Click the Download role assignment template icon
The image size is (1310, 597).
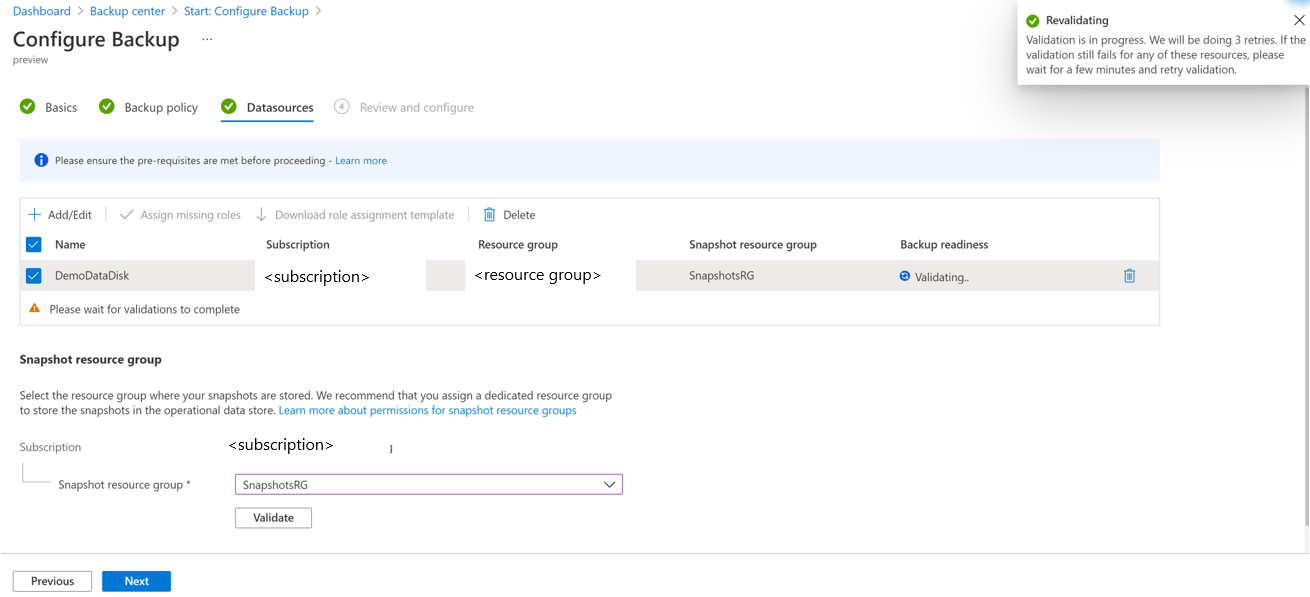pyautogui.click(x=262, y=215)
